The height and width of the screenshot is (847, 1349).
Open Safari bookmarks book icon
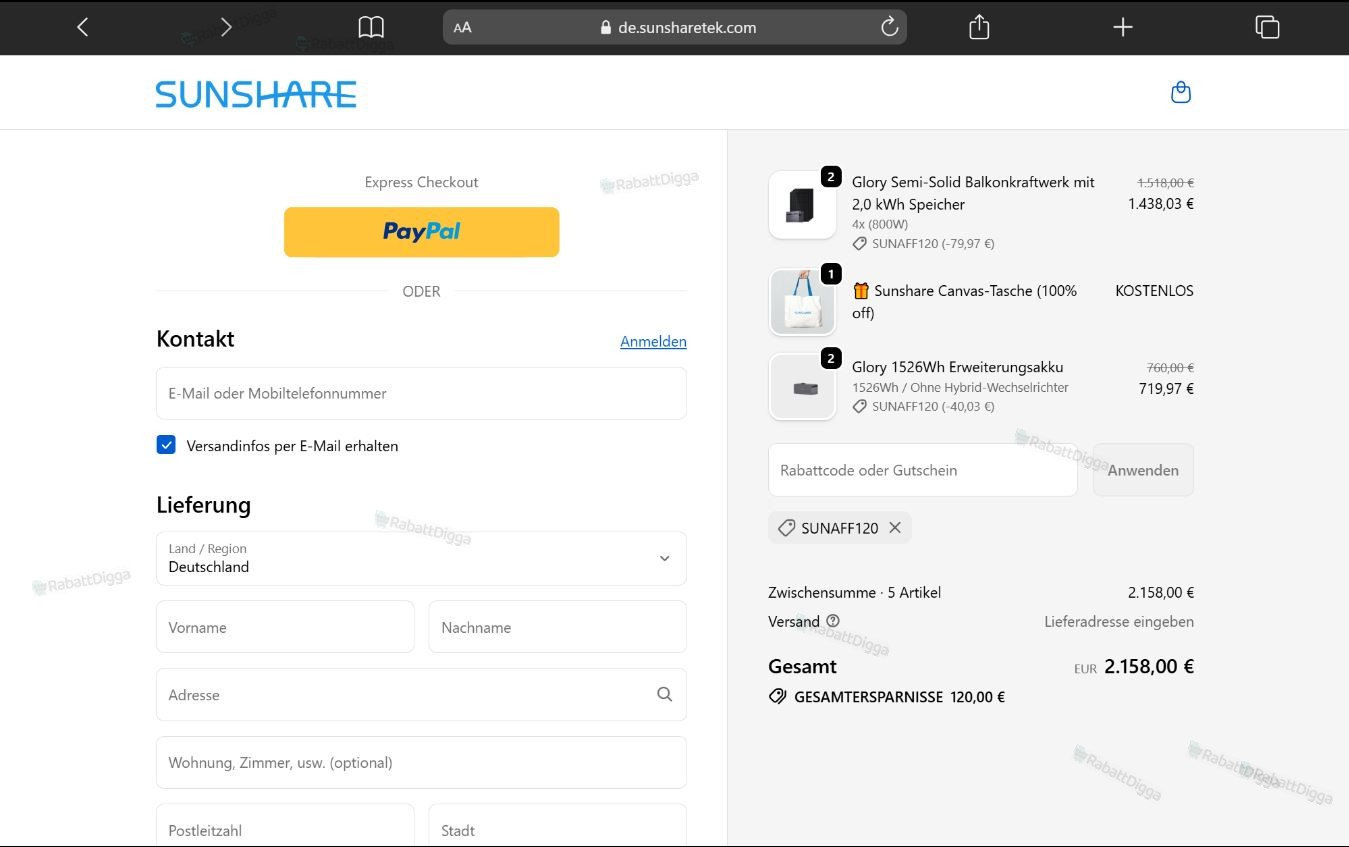(x=371, y=27)
